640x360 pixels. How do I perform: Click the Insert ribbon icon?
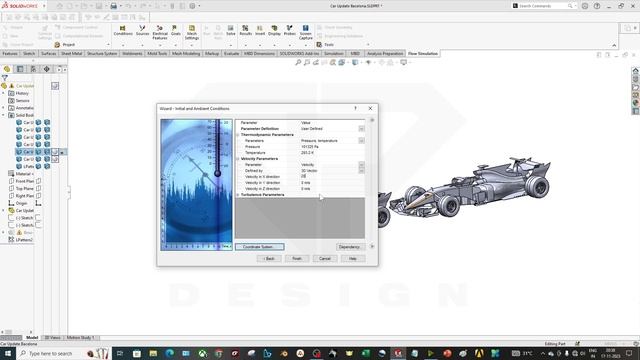260,31
